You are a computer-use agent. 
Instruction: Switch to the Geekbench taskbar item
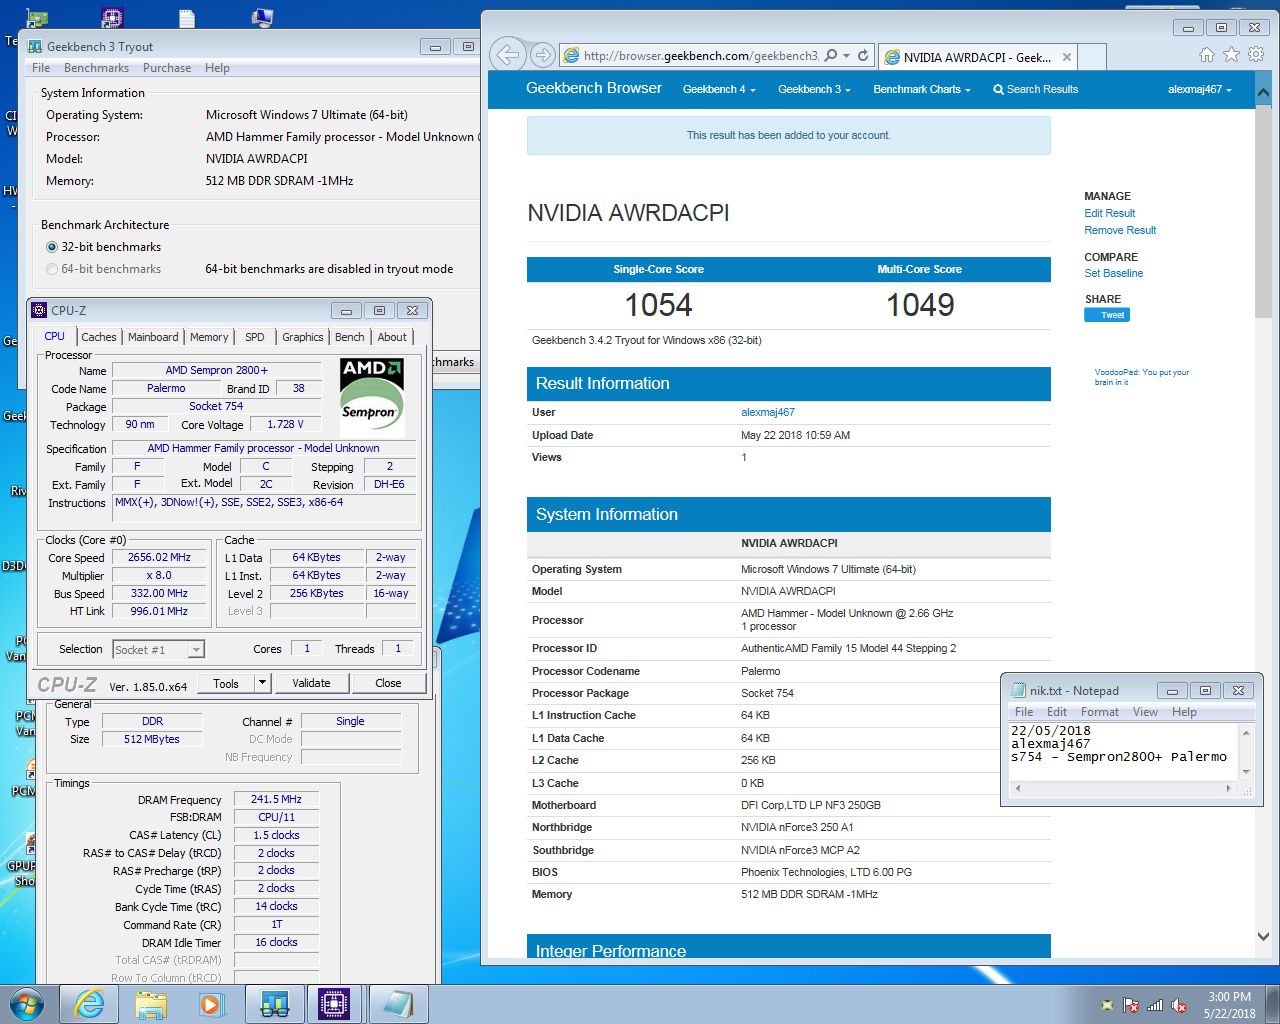click(274, 1004)
